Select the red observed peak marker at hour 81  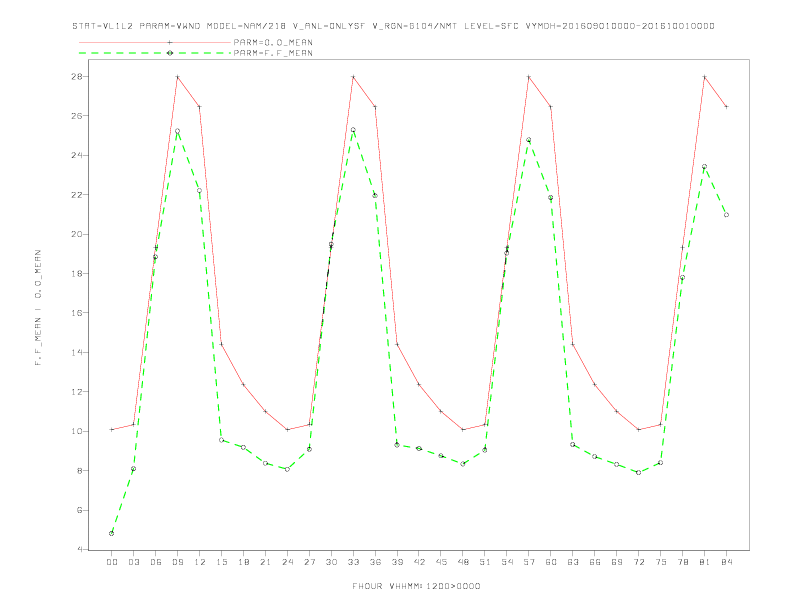click(x=705, y=77)
